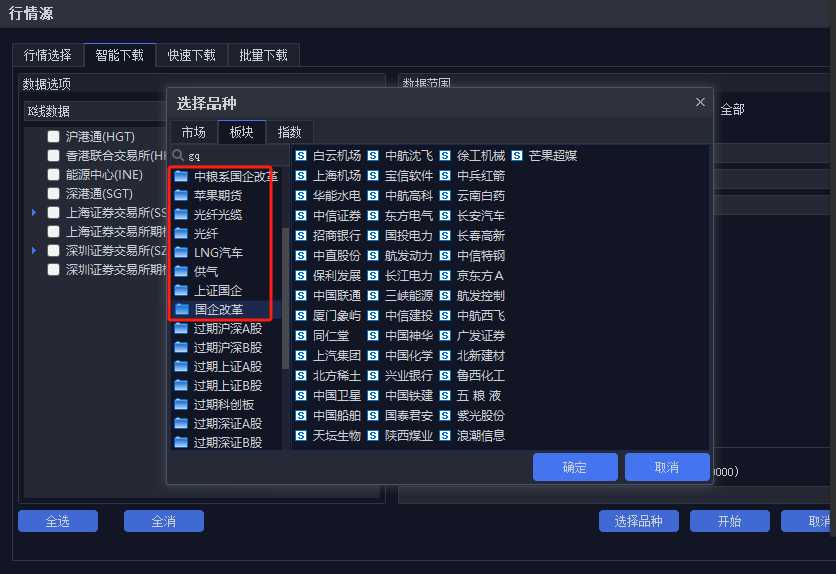836x574 pixels.
Task: Select the 过期沪深B股 folder row
Action: click(227, 347)
